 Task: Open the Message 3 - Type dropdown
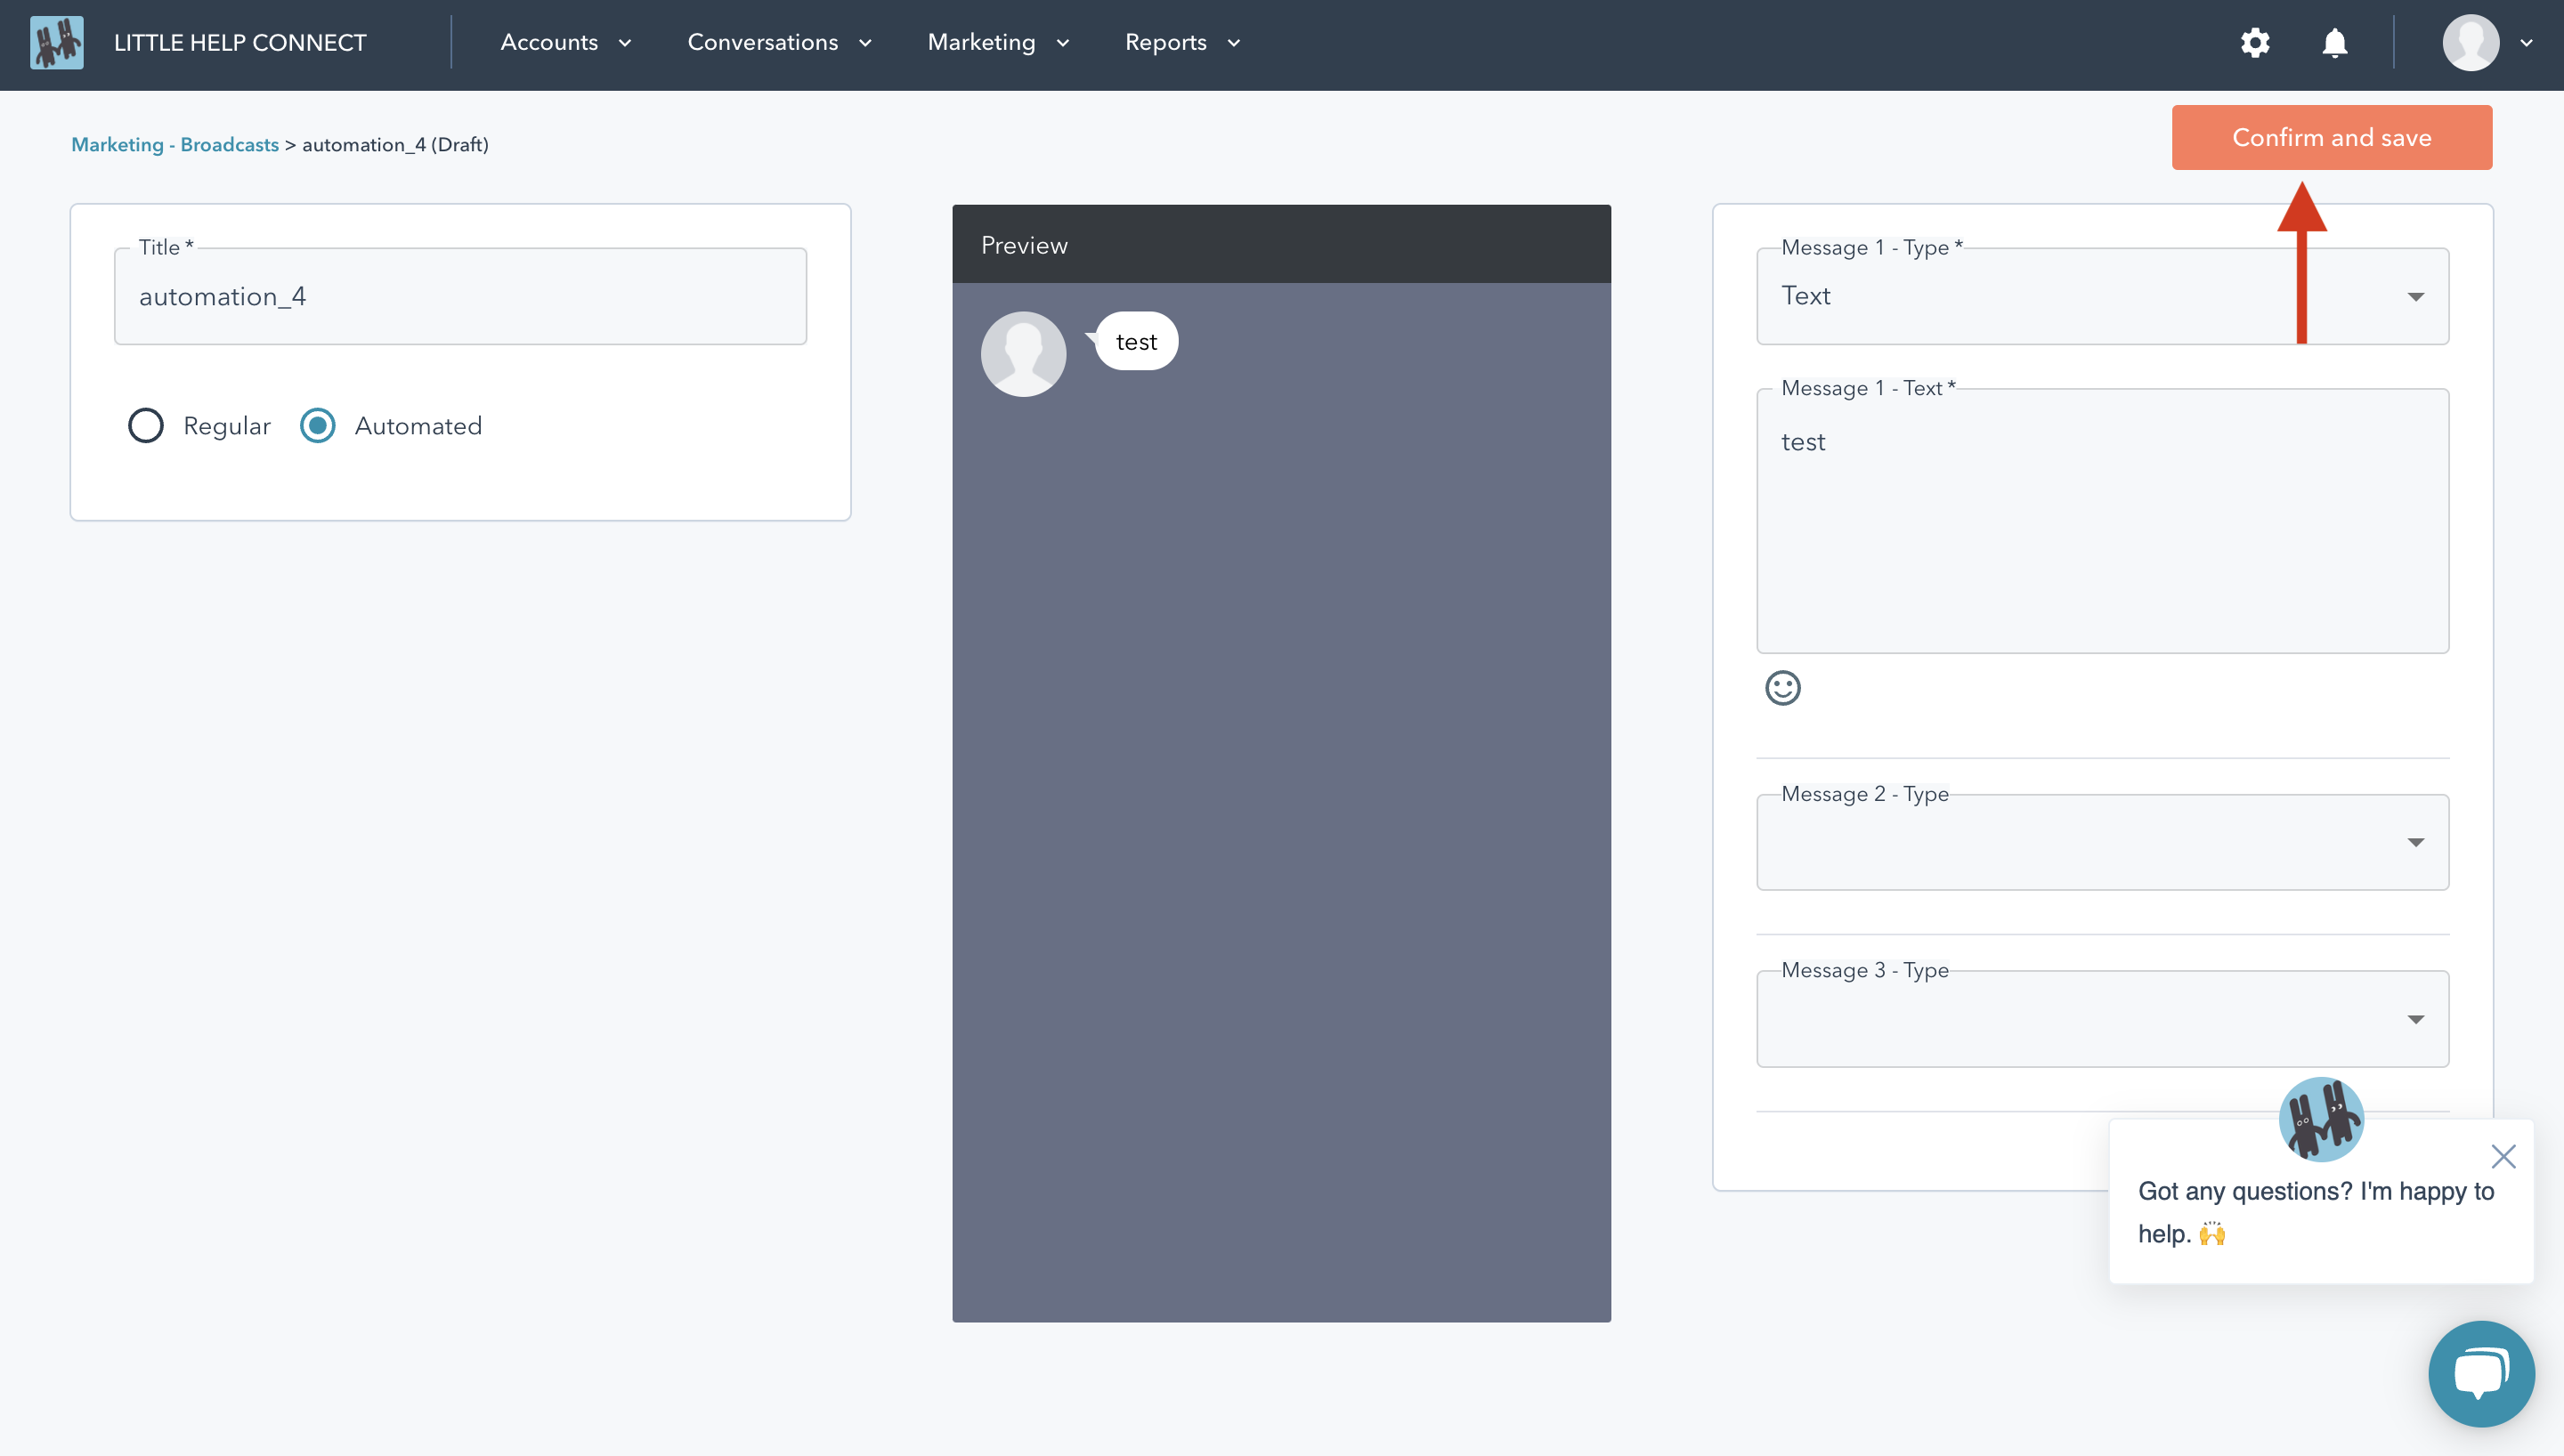[2102, 1019]
